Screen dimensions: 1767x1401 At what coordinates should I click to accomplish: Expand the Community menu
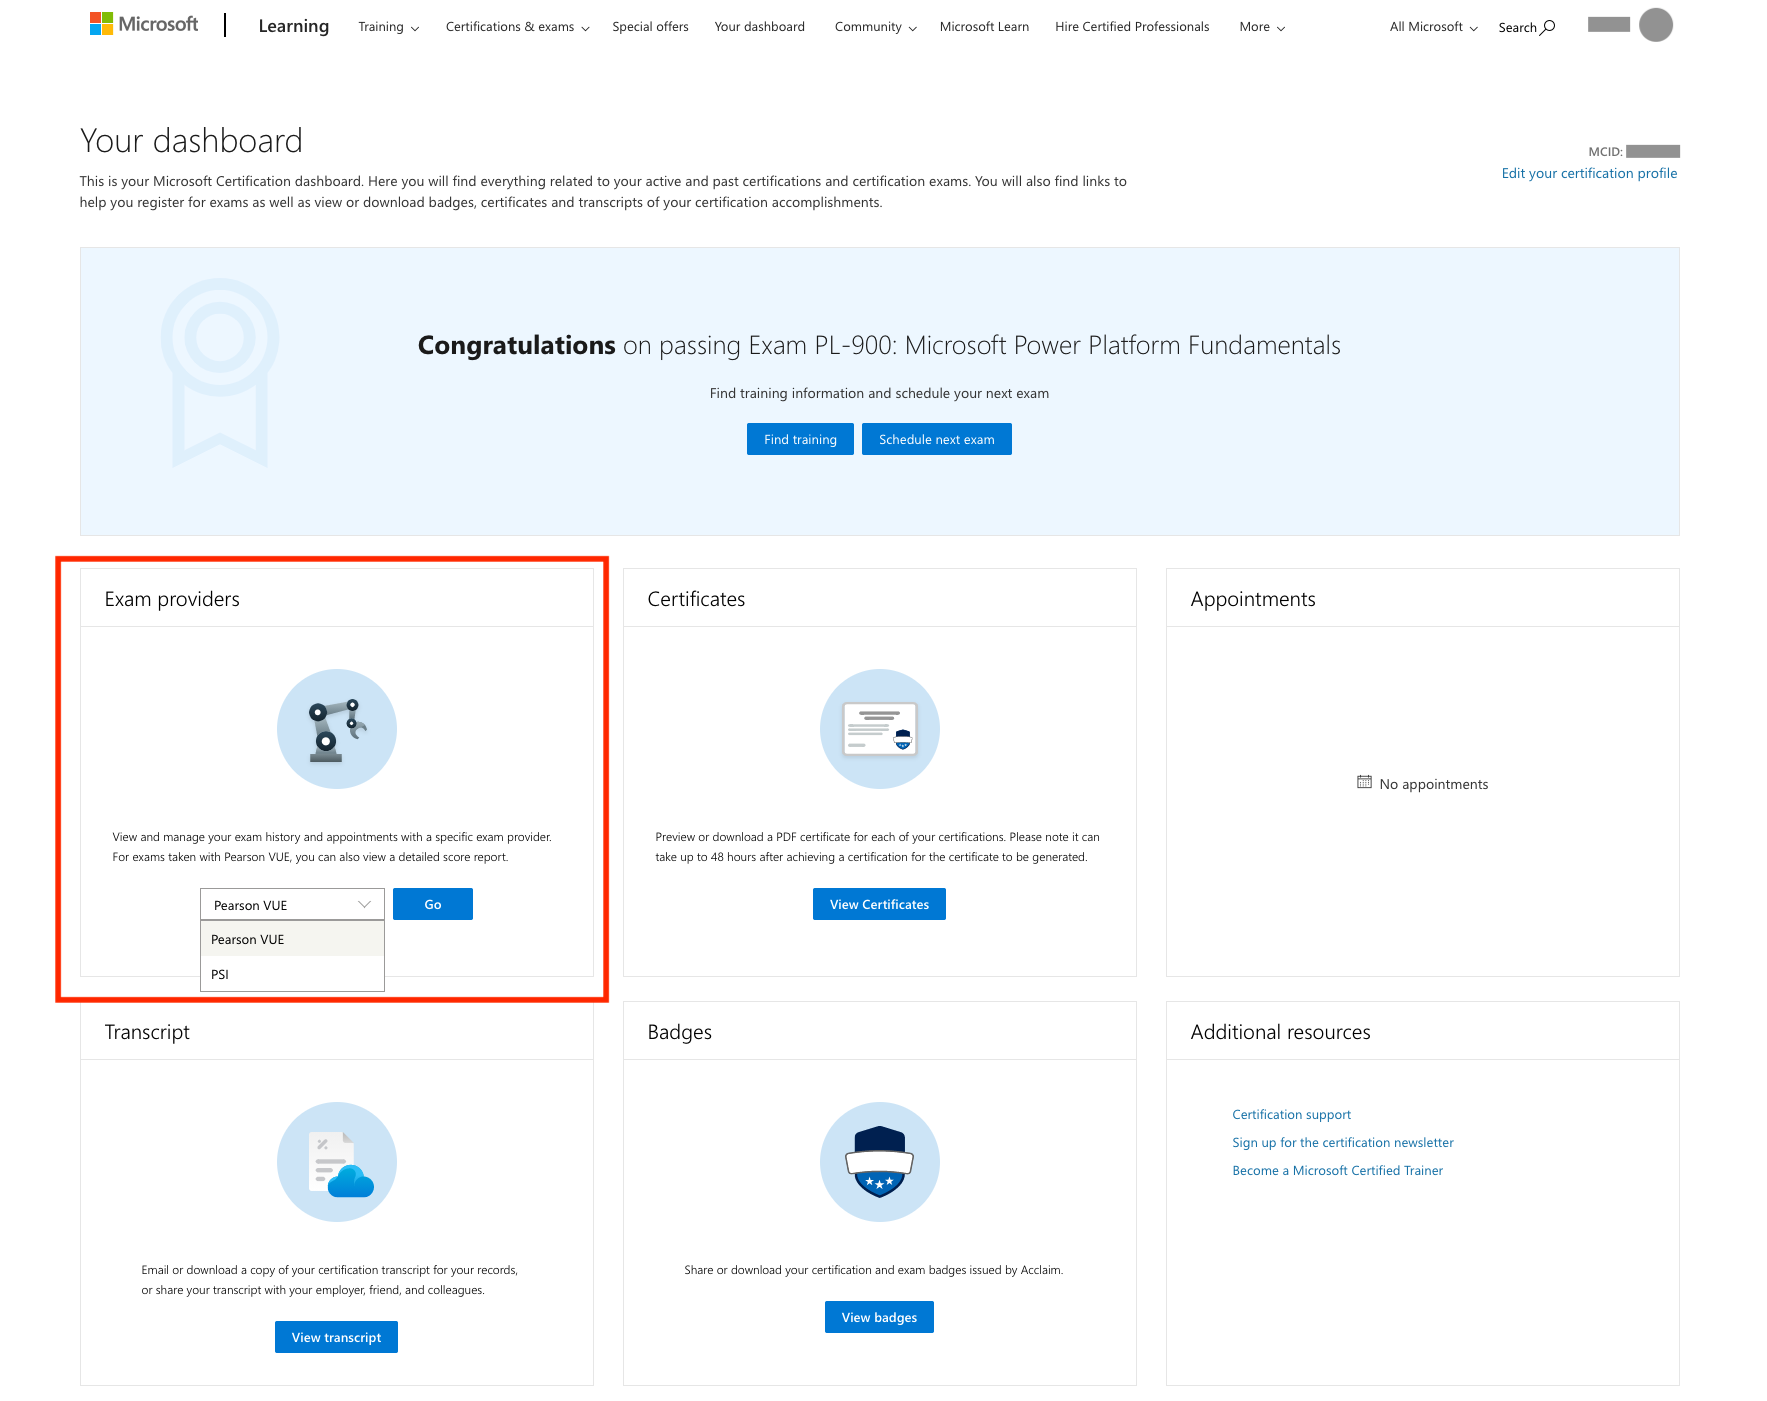[876, 27]
